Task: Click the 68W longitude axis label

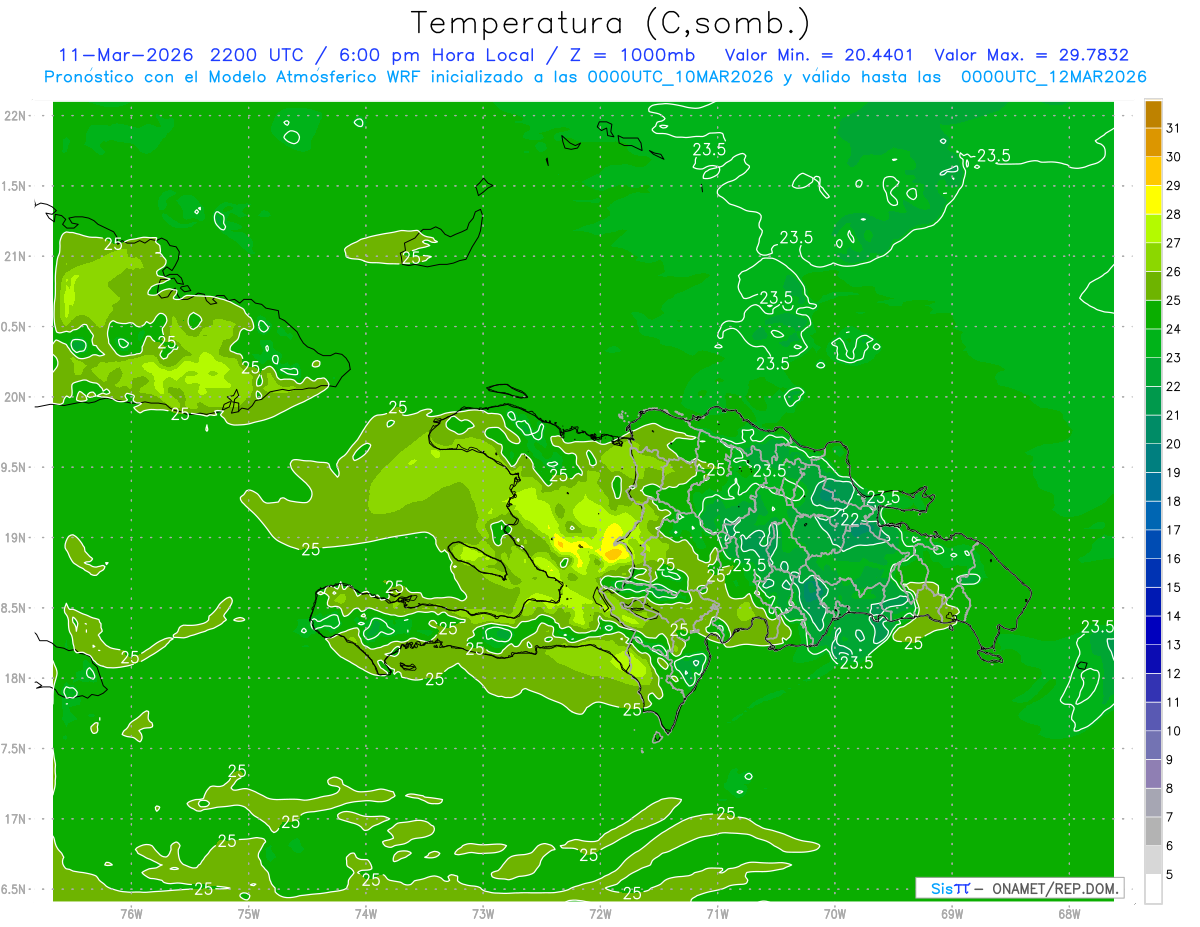Action: coord(1069,913)
